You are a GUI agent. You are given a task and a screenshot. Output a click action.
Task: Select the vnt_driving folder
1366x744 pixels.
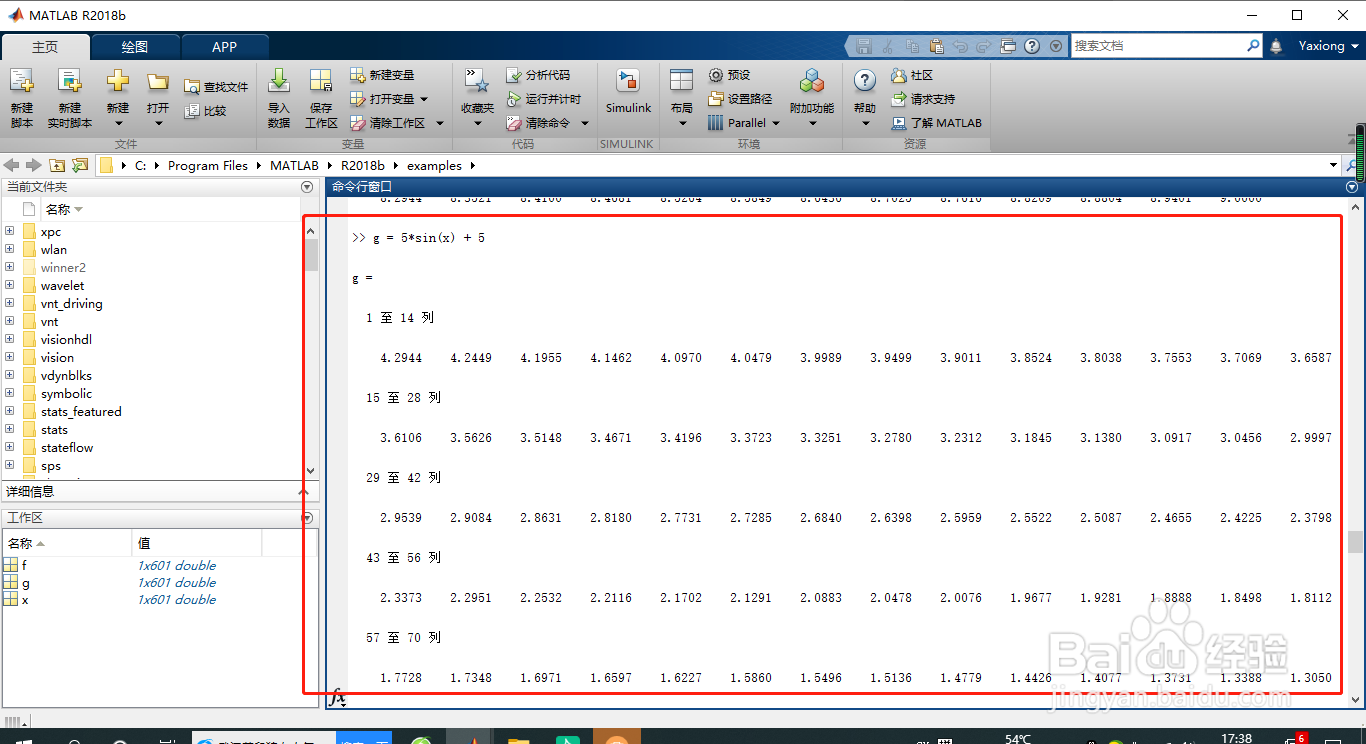[x=71, y=303]
